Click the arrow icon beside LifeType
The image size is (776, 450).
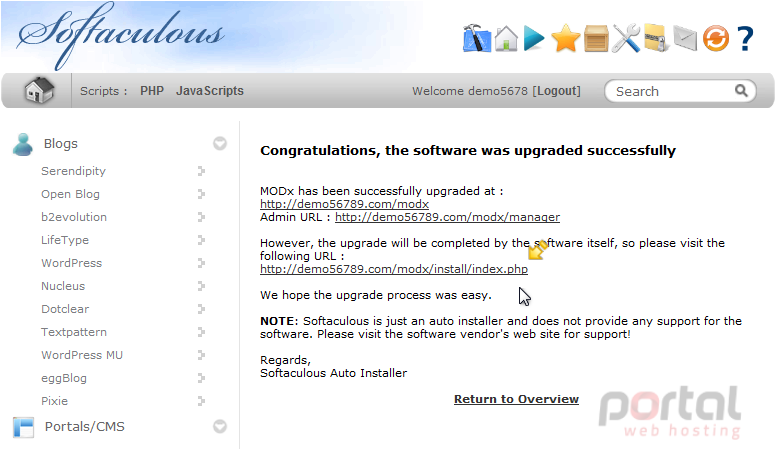(x=201, y=240)
